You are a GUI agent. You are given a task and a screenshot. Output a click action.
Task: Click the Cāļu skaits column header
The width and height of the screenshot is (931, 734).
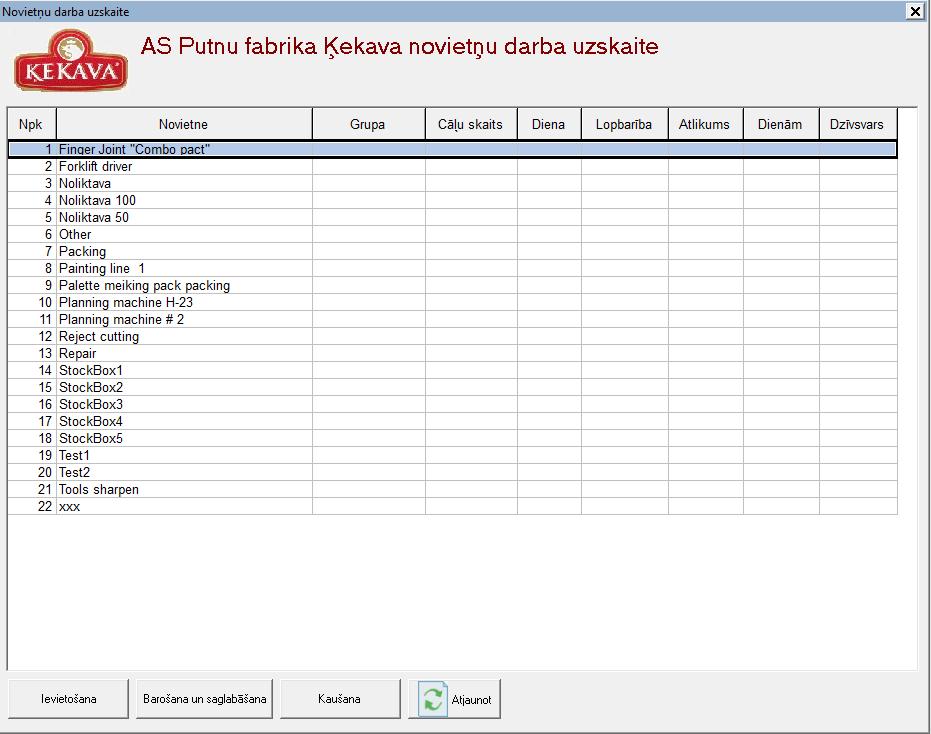471,124
